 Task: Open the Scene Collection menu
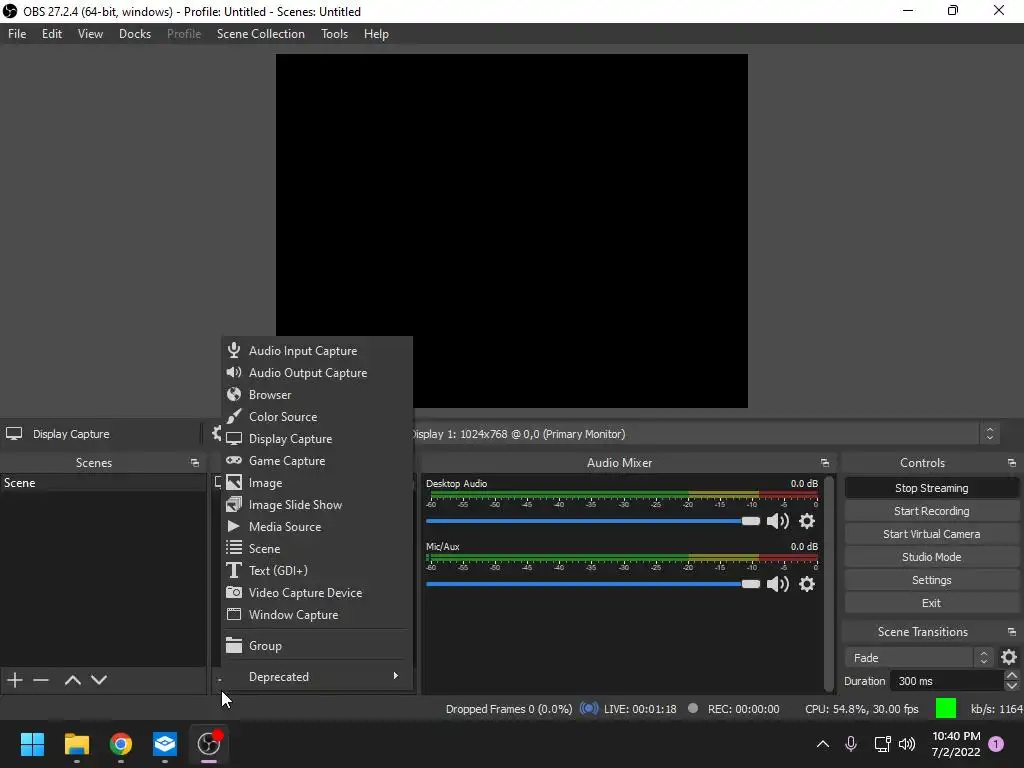pos(261,34)
